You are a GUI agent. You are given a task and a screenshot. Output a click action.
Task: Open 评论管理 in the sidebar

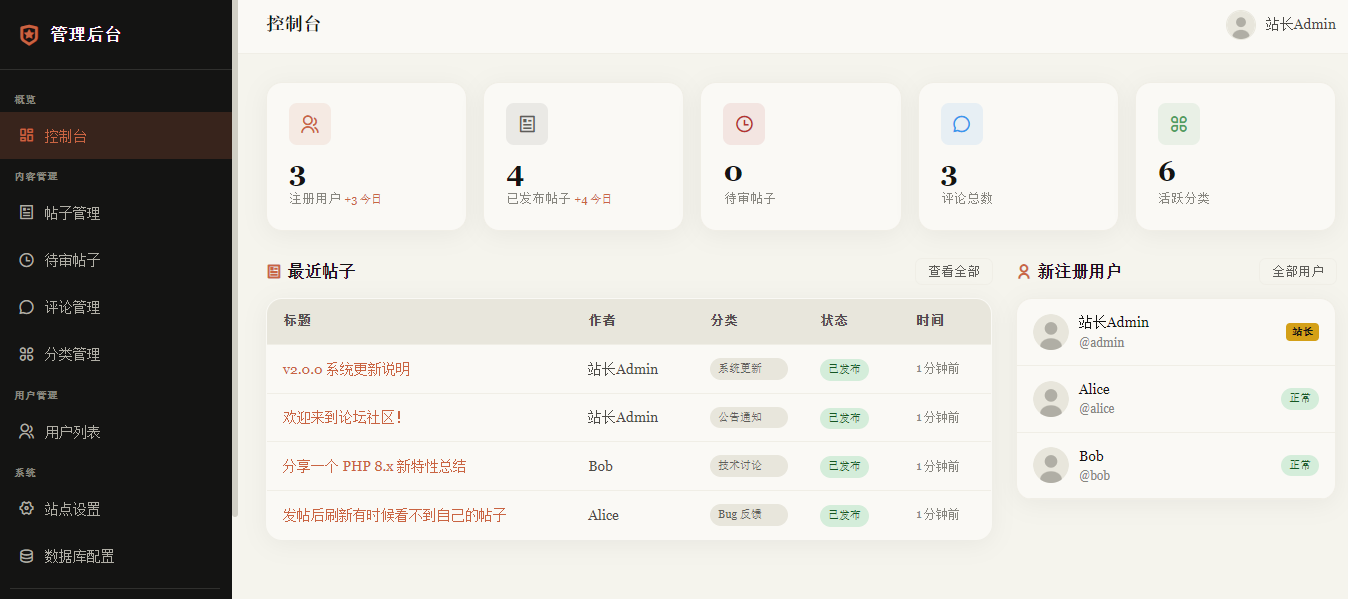(x=116, y=306)
